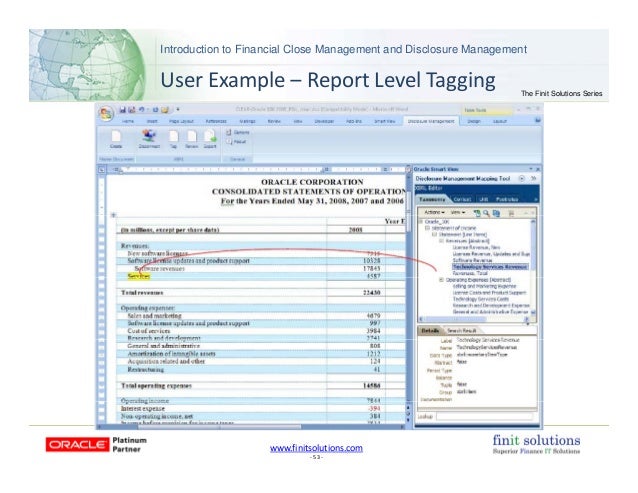This screenshot has width=638, height=493.
Task: Select Technology Services Revenue tree item
Action: click(x=490, y=267)
